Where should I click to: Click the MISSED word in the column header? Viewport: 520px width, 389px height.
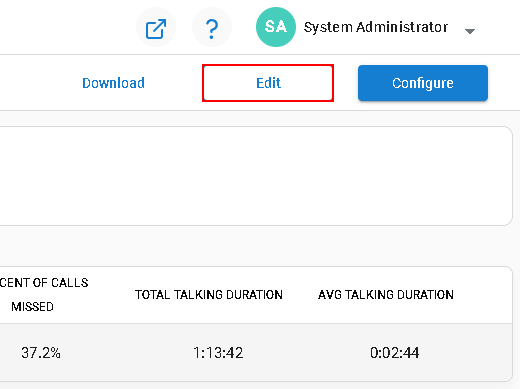coord(32,307)
